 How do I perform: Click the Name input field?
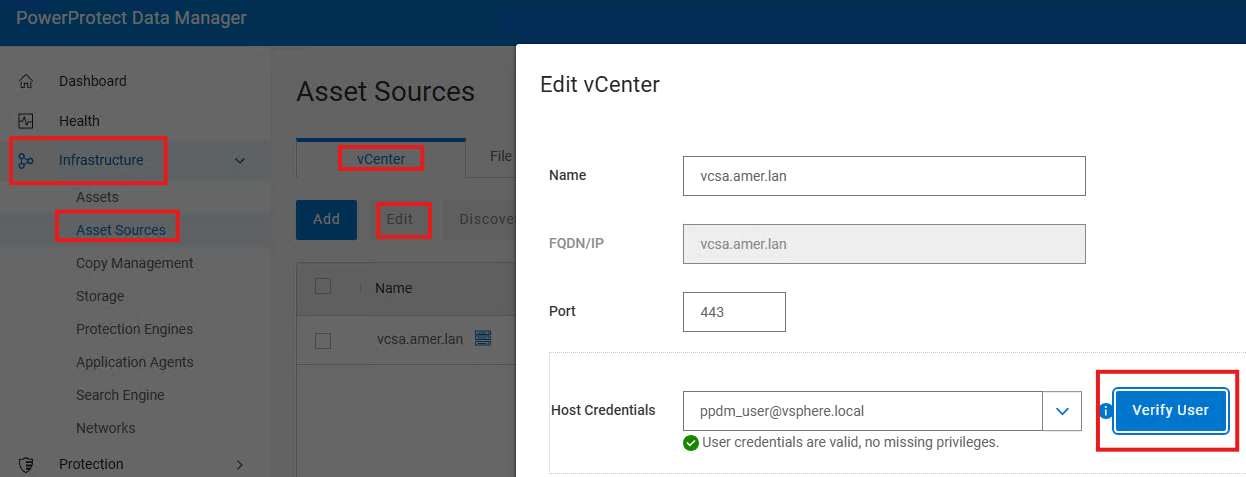(884, 176)
